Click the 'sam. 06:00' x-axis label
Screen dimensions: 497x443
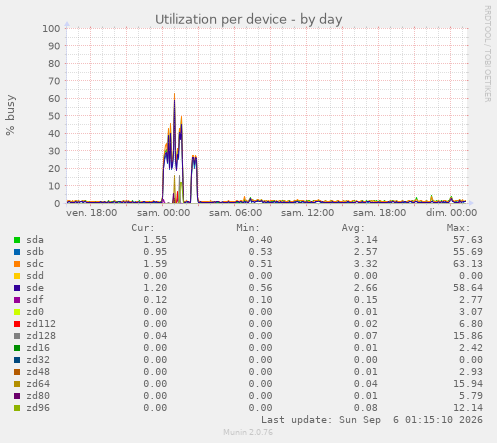tap(235, 213)
